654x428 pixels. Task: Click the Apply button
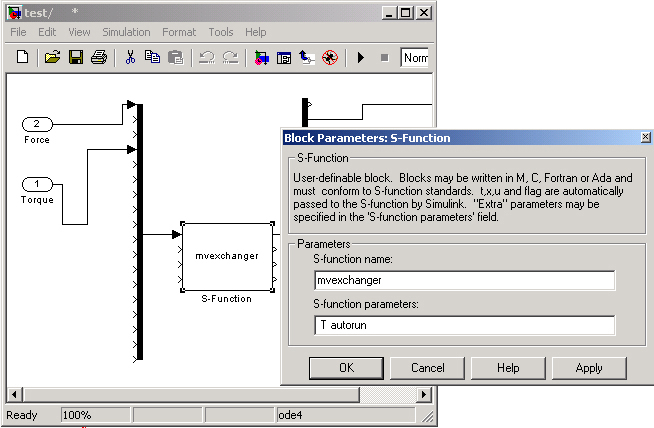589,368
